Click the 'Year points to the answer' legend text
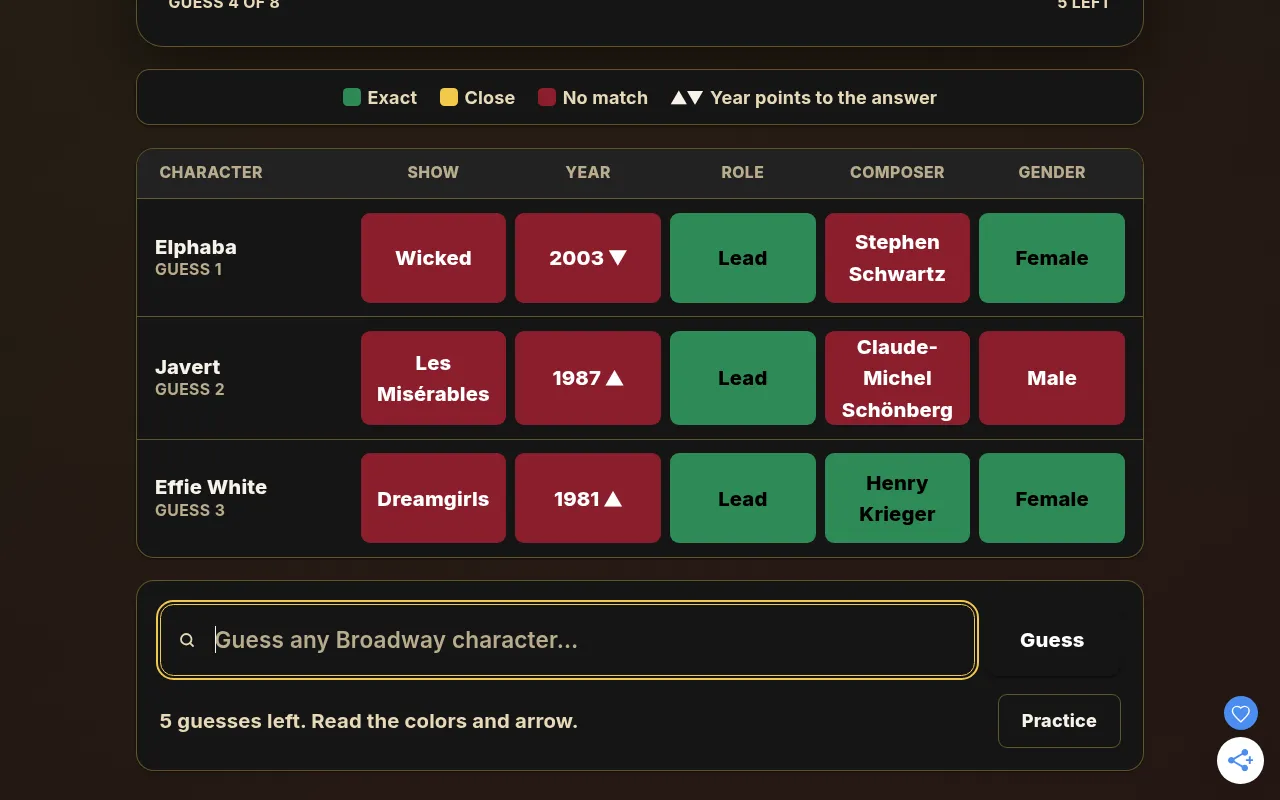Screen dimensions: 1280x800 click(x=824, y=97)
